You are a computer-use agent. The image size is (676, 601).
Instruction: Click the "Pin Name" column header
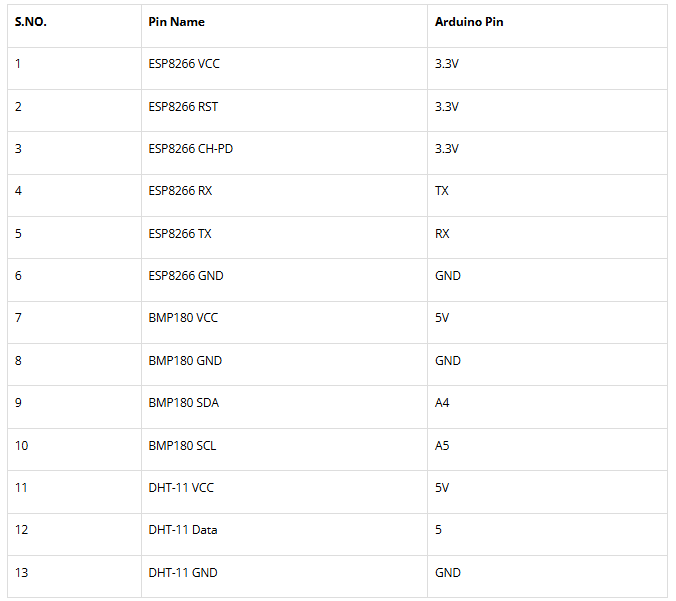click(x=176, y=22)
